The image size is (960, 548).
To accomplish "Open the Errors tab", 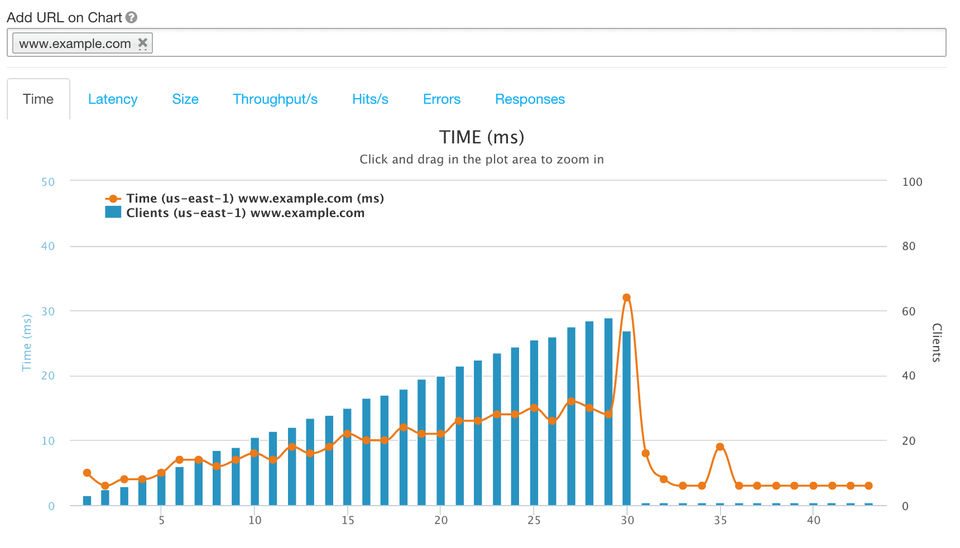I will (441, 99).
